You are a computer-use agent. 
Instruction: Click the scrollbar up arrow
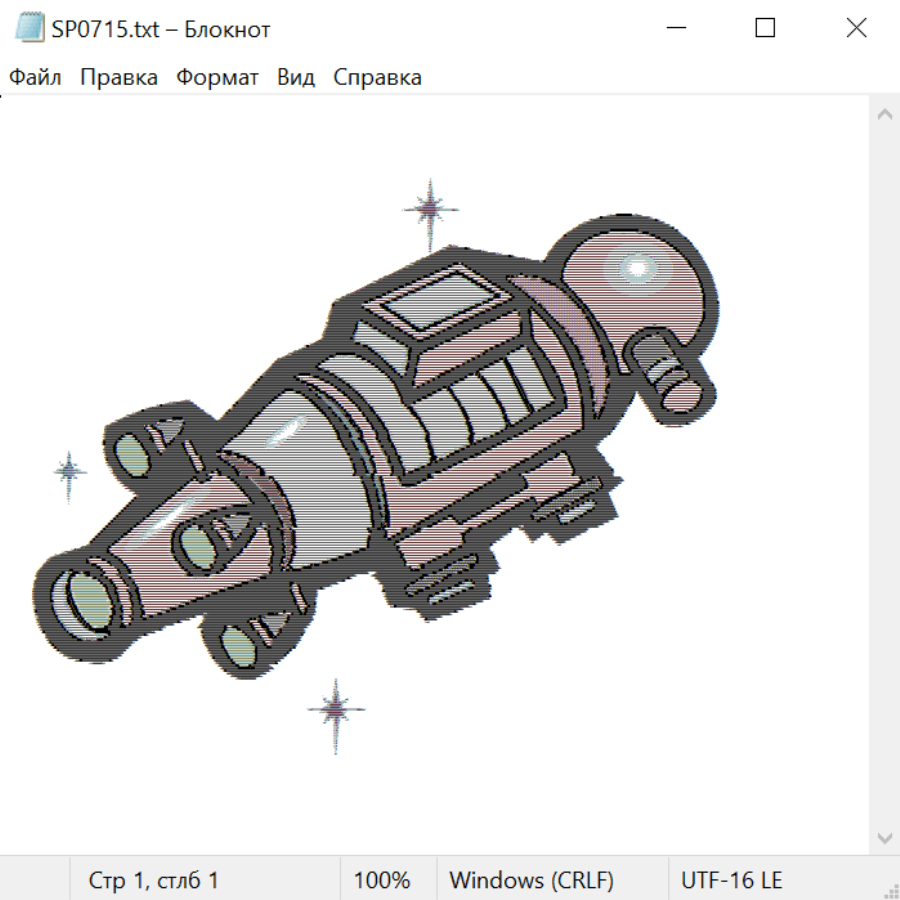pyautogui.click(x=884, y=115)
